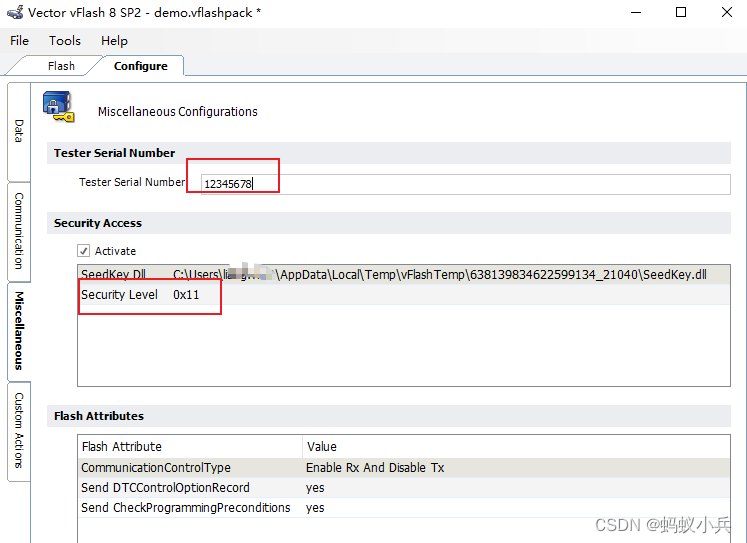
Task: Select the Security Level row label
Action: pyautogui.click(x=119, y=295)
